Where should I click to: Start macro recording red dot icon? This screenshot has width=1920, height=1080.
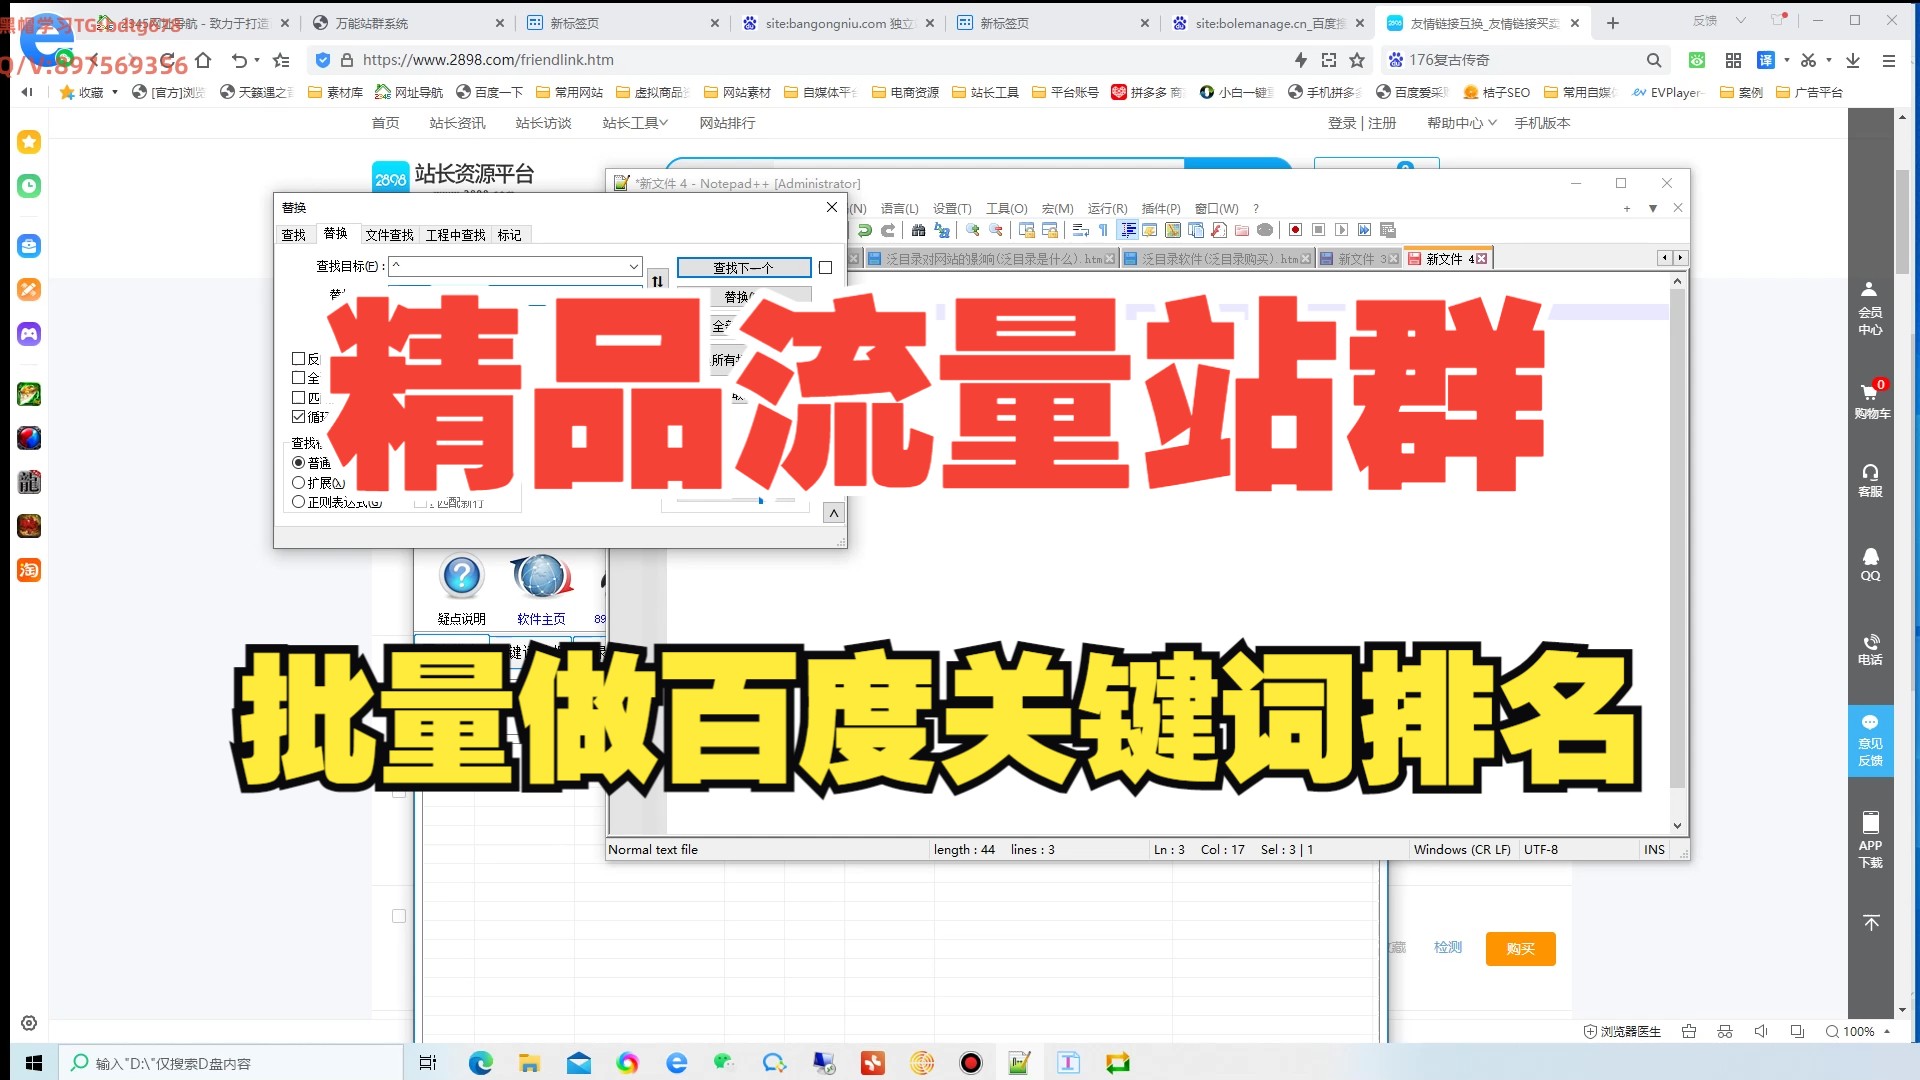point(1295,230)
